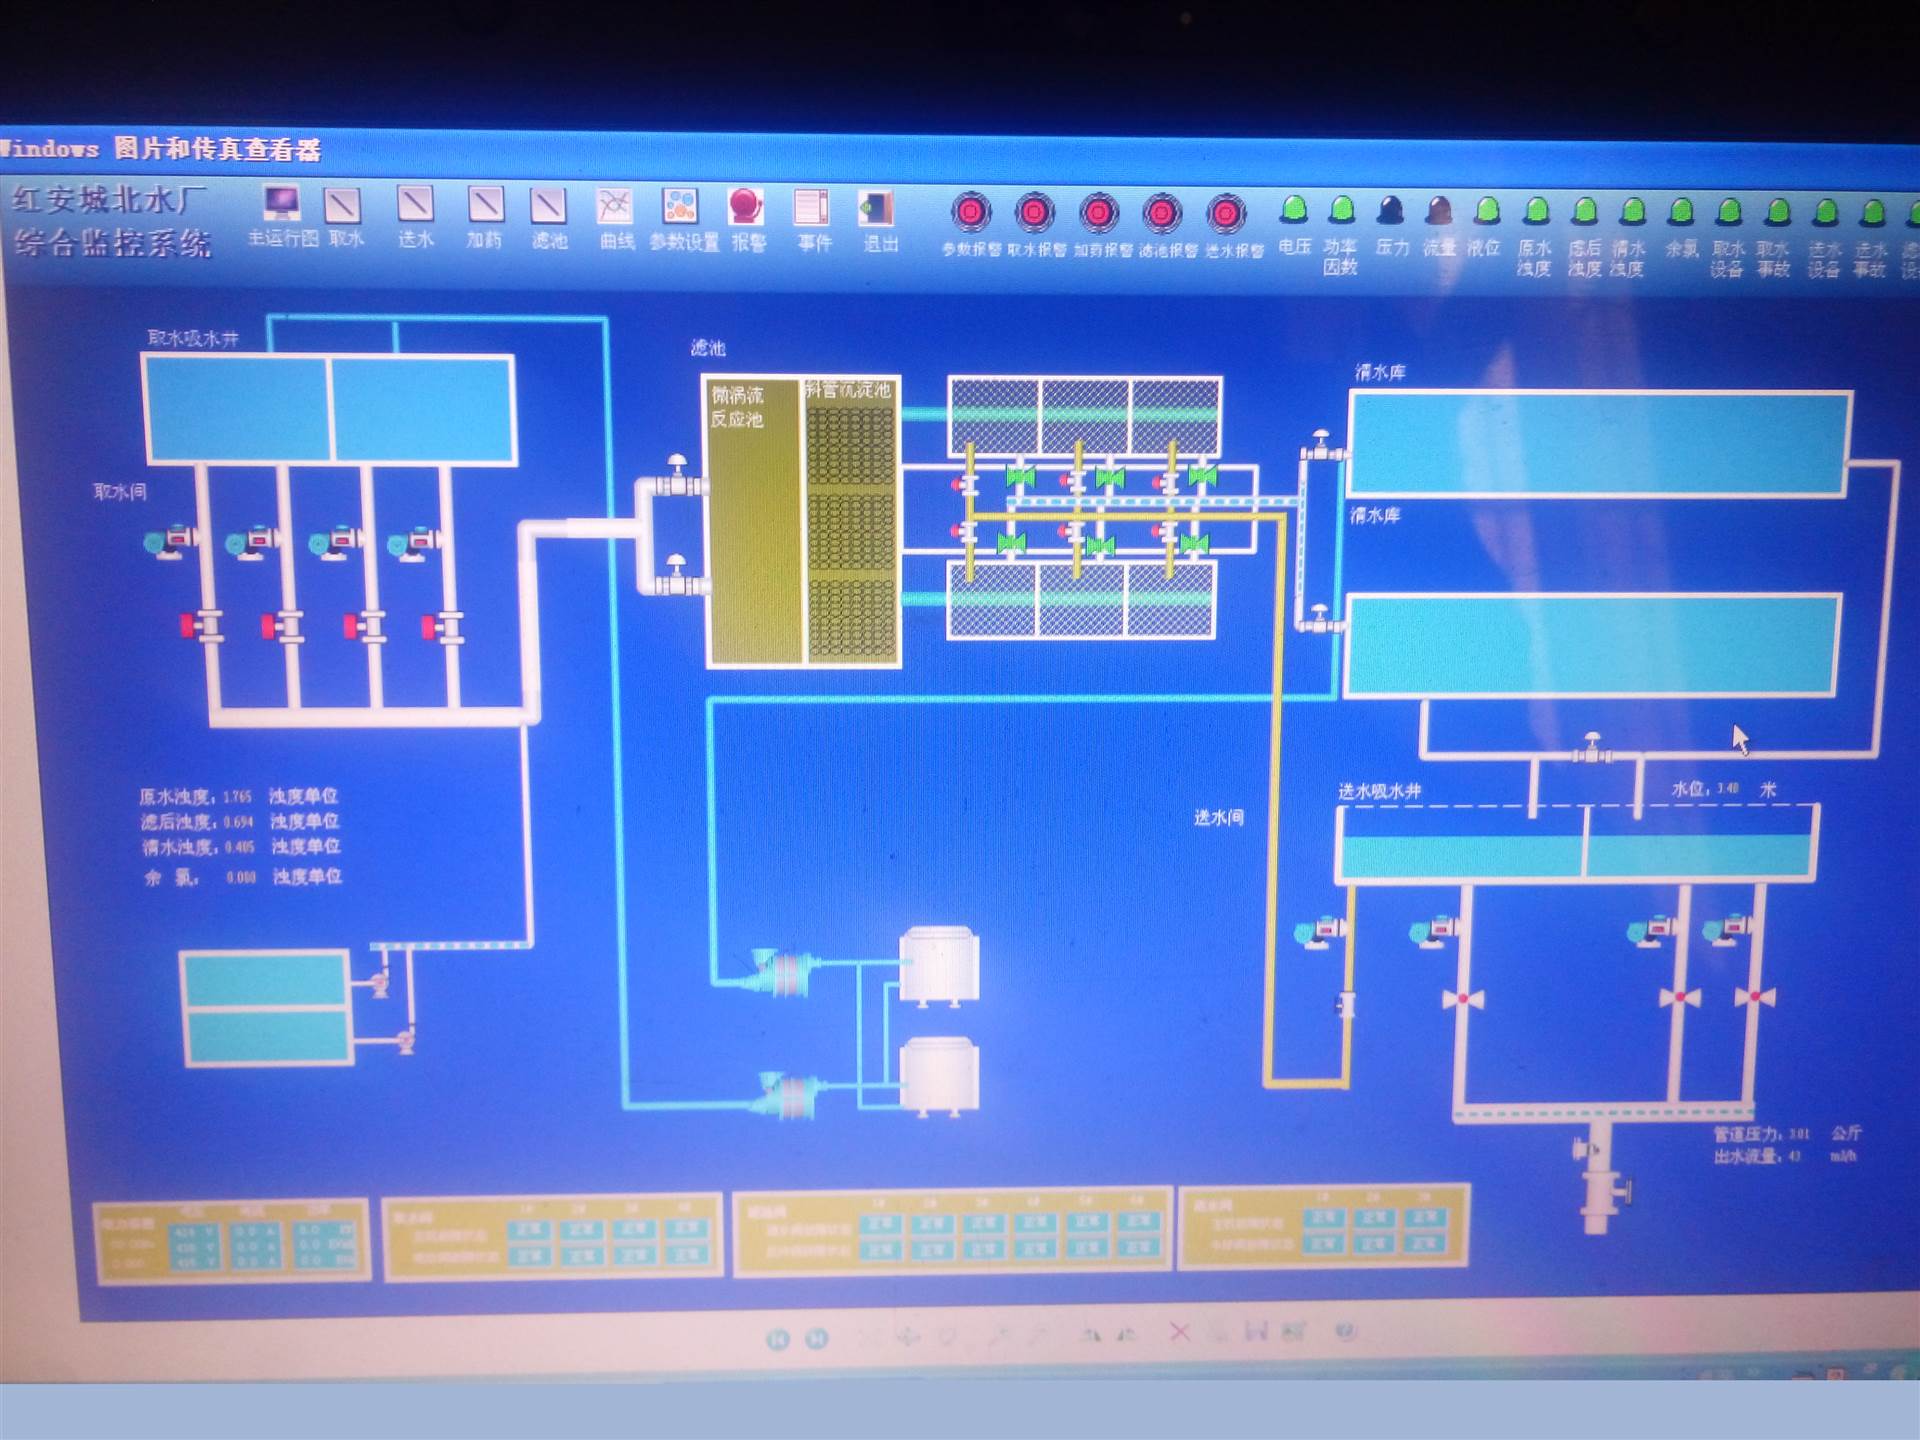The width and height of the screenshot is (1920, 1440).
Task: Click the 加药报警 red alarm indicator
Action: tap(1098, 213)
